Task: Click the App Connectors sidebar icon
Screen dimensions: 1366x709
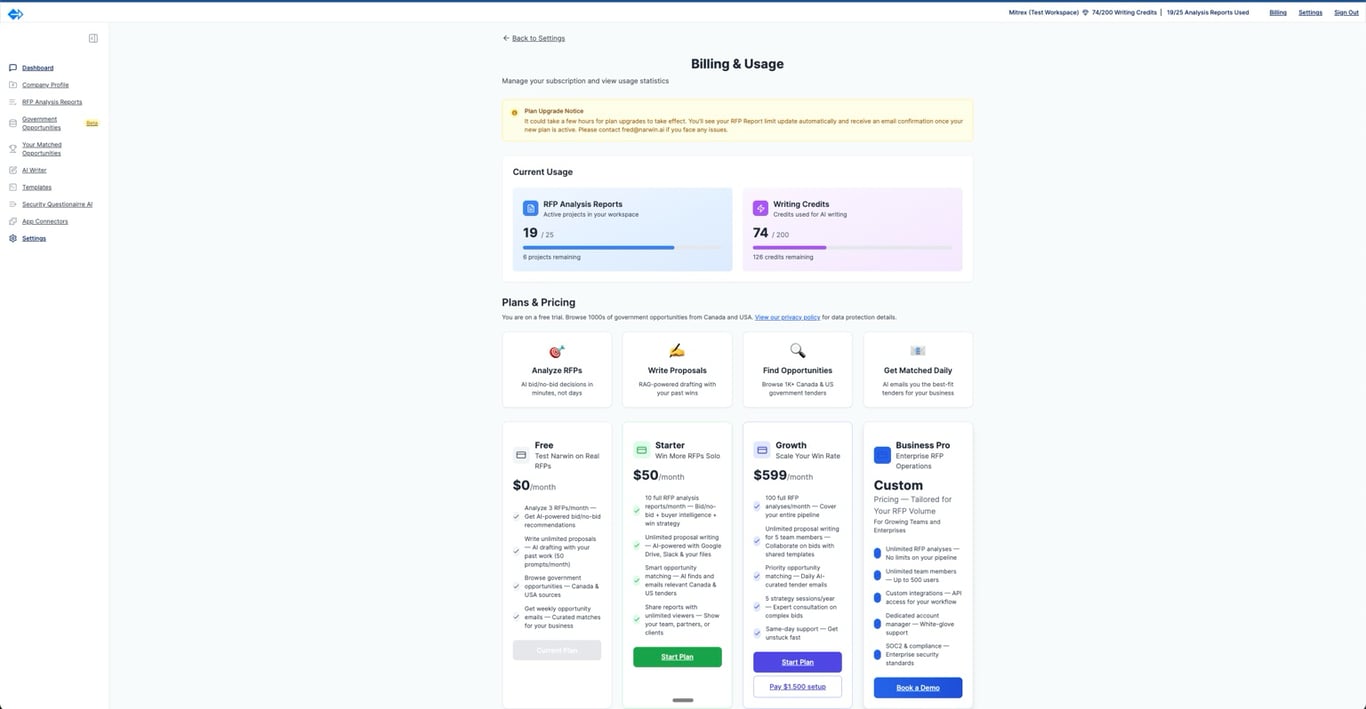Action: pos(13,221)
